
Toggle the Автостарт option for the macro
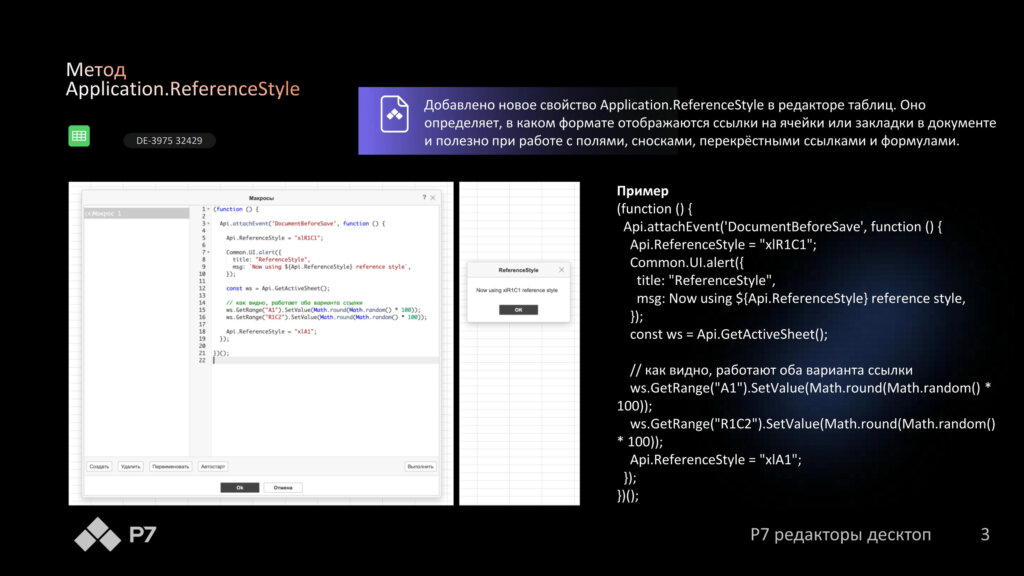tap(213, 466)
